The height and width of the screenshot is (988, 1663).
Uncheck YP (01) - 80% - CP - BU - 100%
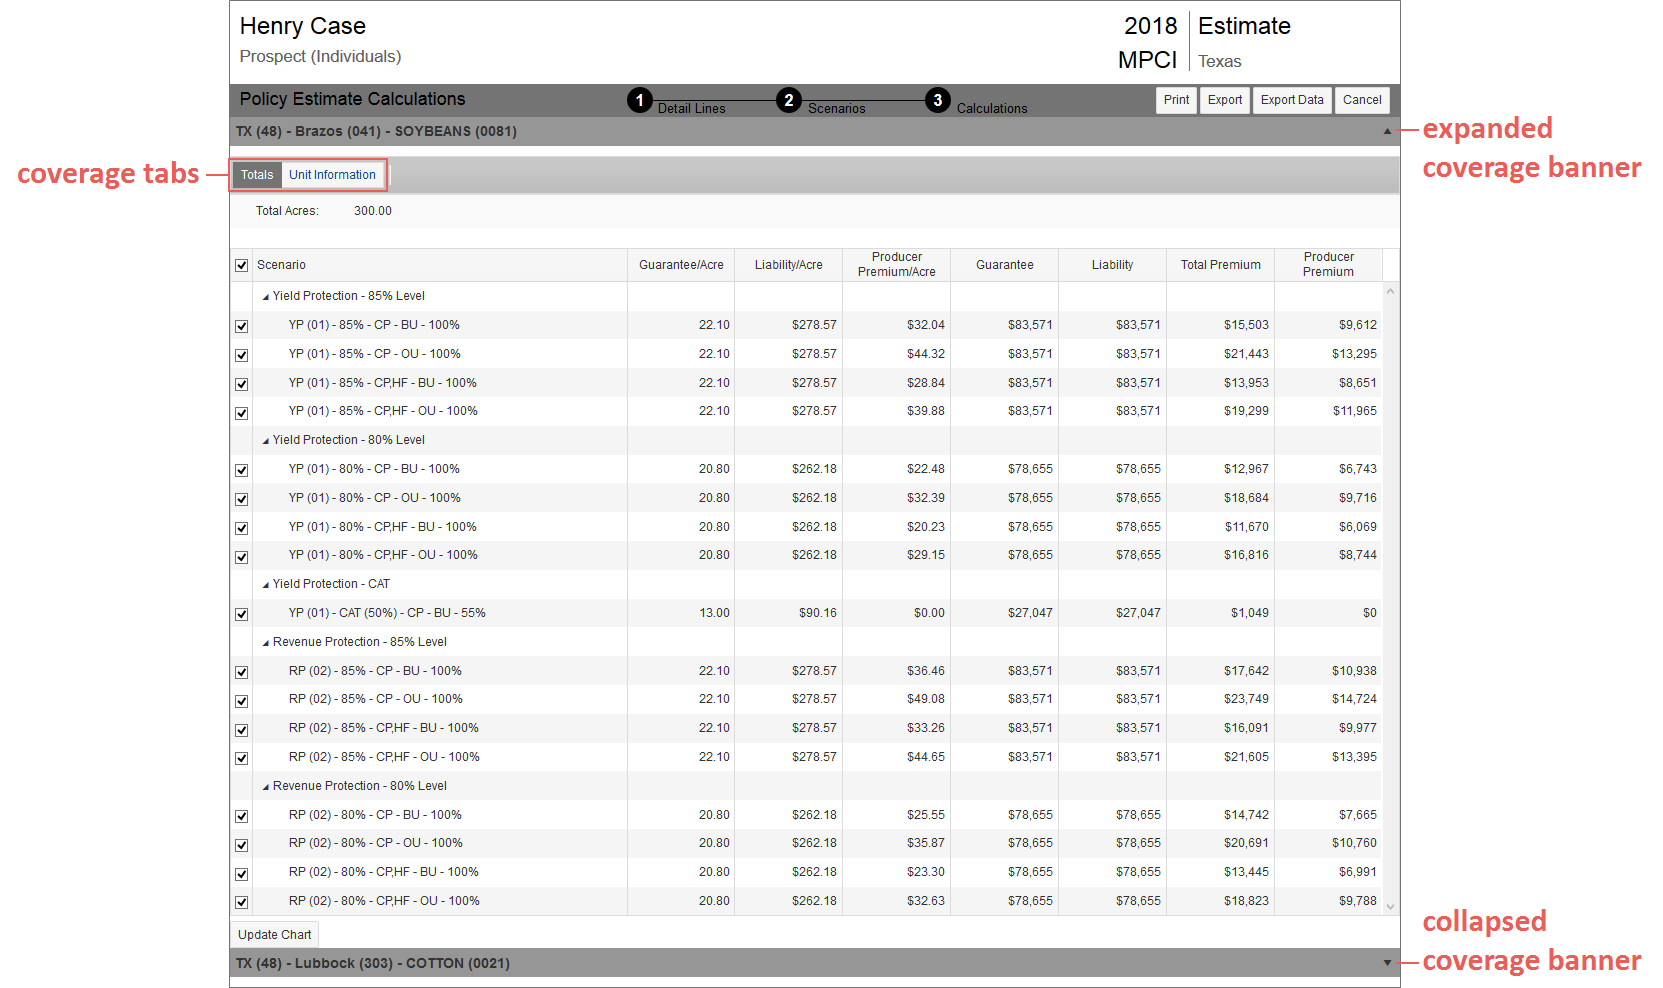click(x=241, y=470)
